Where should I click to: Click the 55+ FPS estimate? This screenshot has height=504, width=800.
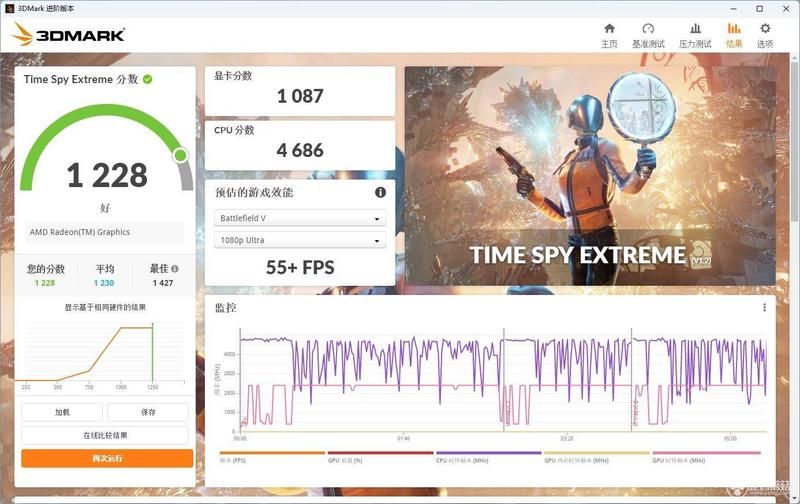300,267
